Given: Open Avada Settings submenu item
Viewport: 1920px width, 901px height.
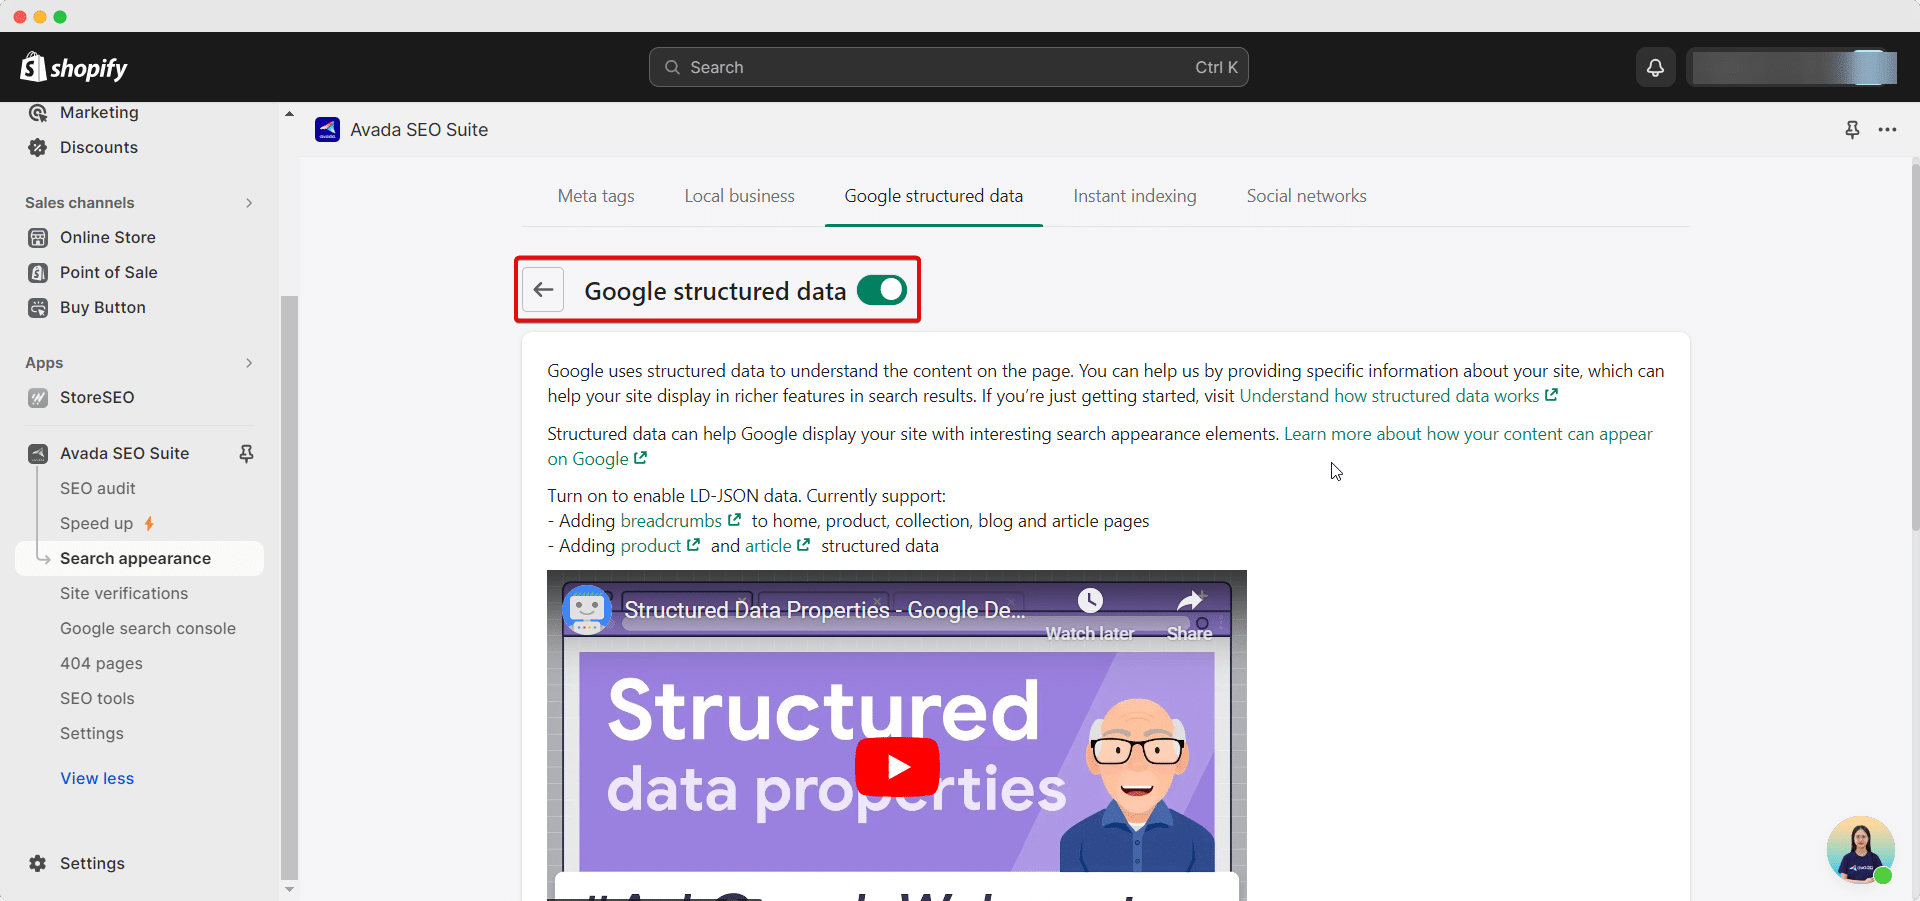Looking at the screenshot, I should 92,733.
